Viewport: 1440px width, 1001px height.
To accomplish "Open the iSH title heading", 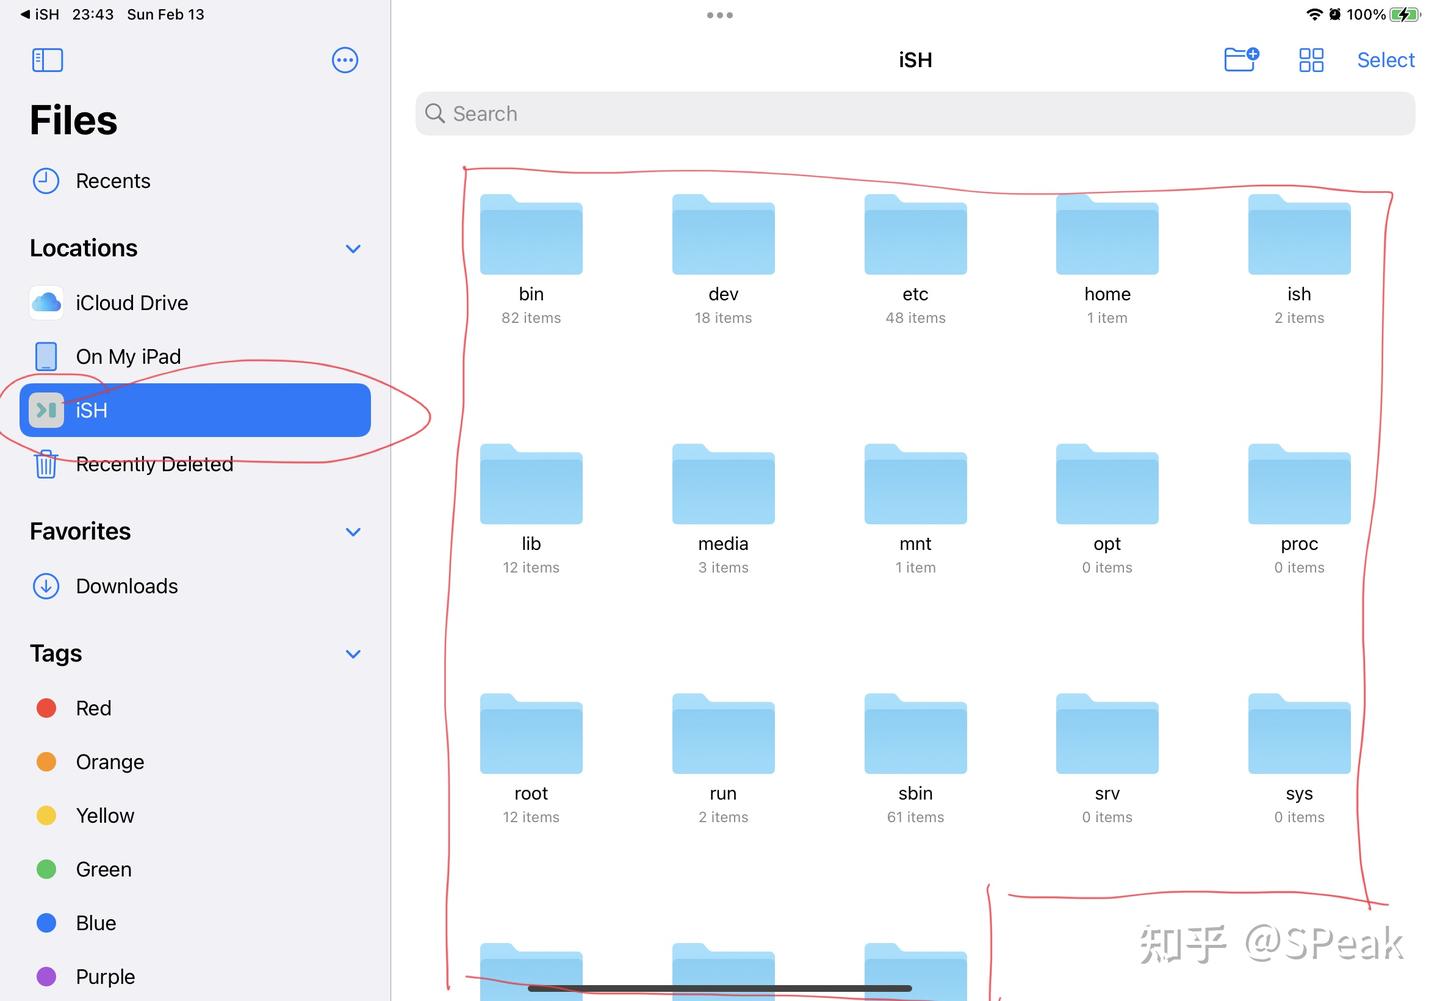I will pos(914,59).
